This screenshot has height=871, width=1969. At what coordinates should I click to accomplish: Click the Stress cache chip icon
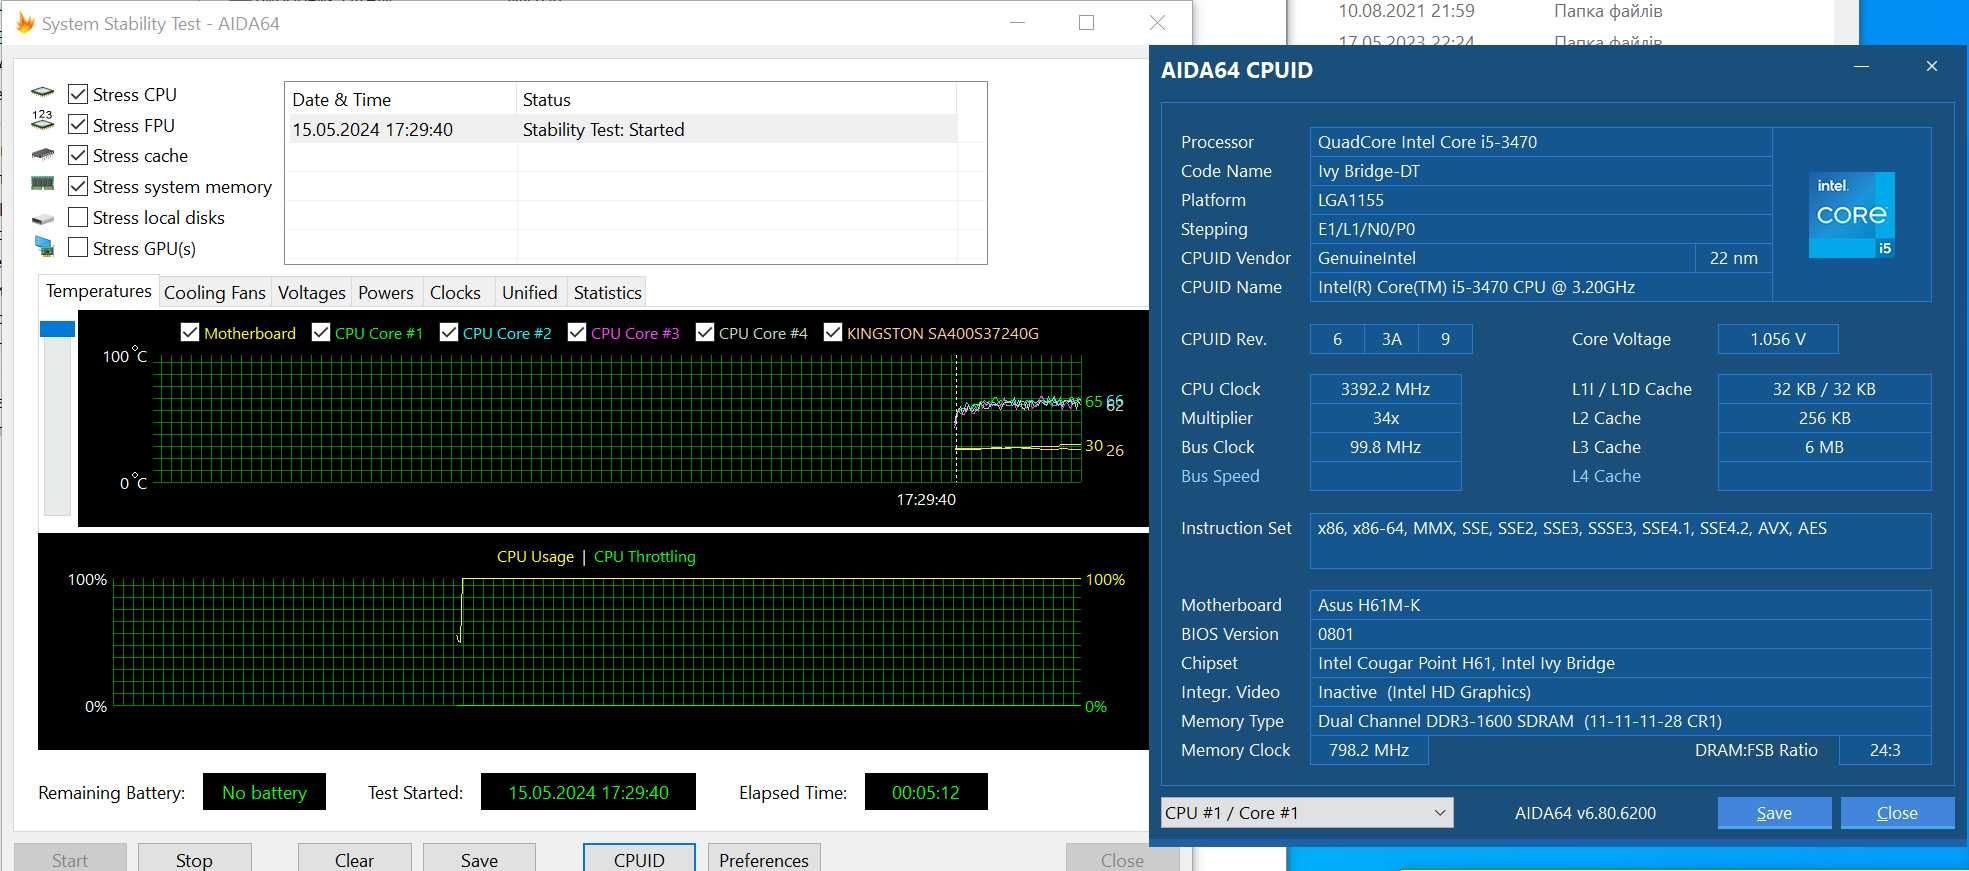(43, 155)
